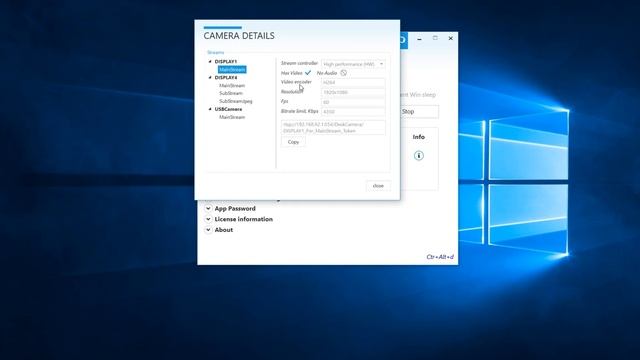Expand the About section
The image size is (640, 360).
point(208,230)
